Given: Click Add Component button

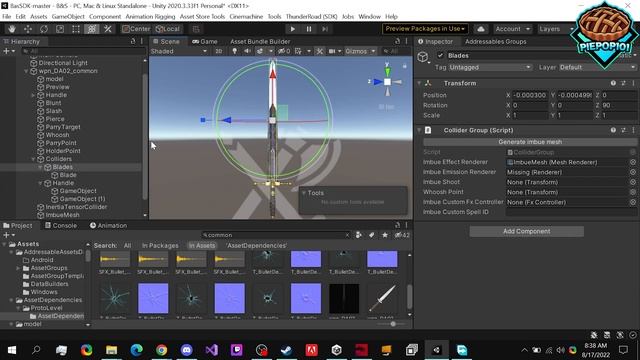Looking at the screenshot, I should 526,231.
